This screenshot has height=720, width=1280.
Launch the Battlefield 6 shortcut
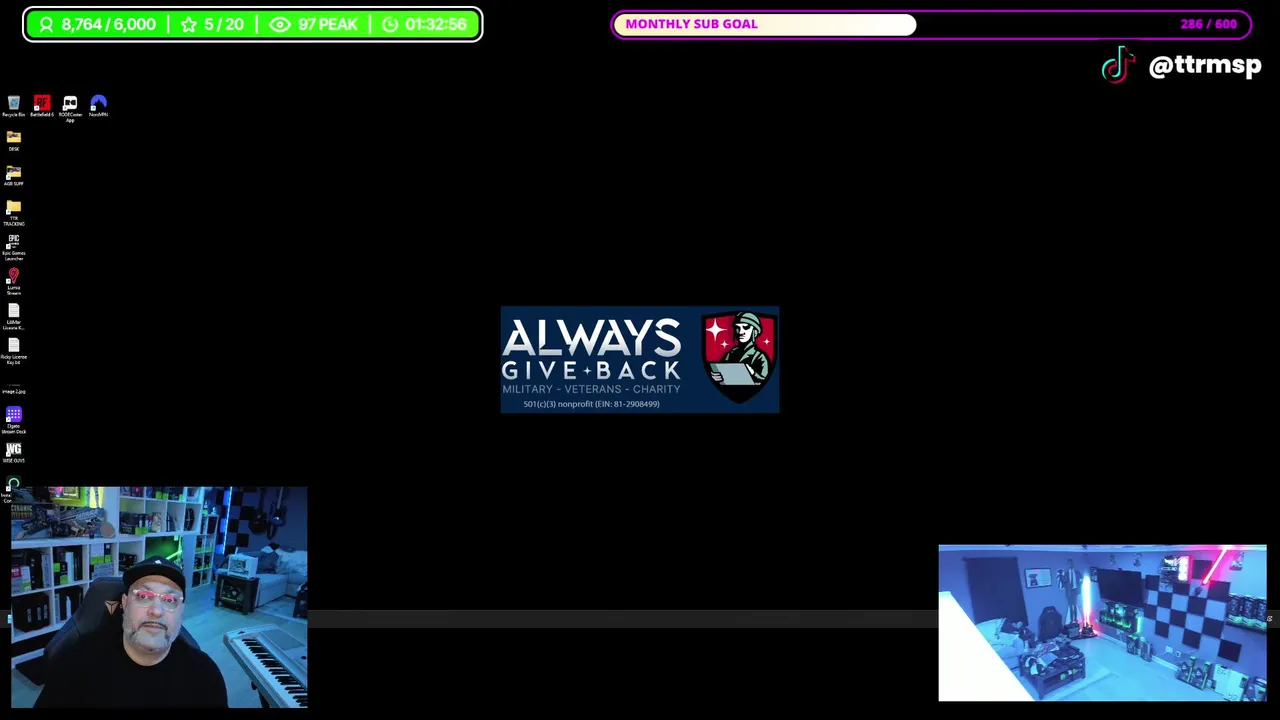tap(42, 106)
